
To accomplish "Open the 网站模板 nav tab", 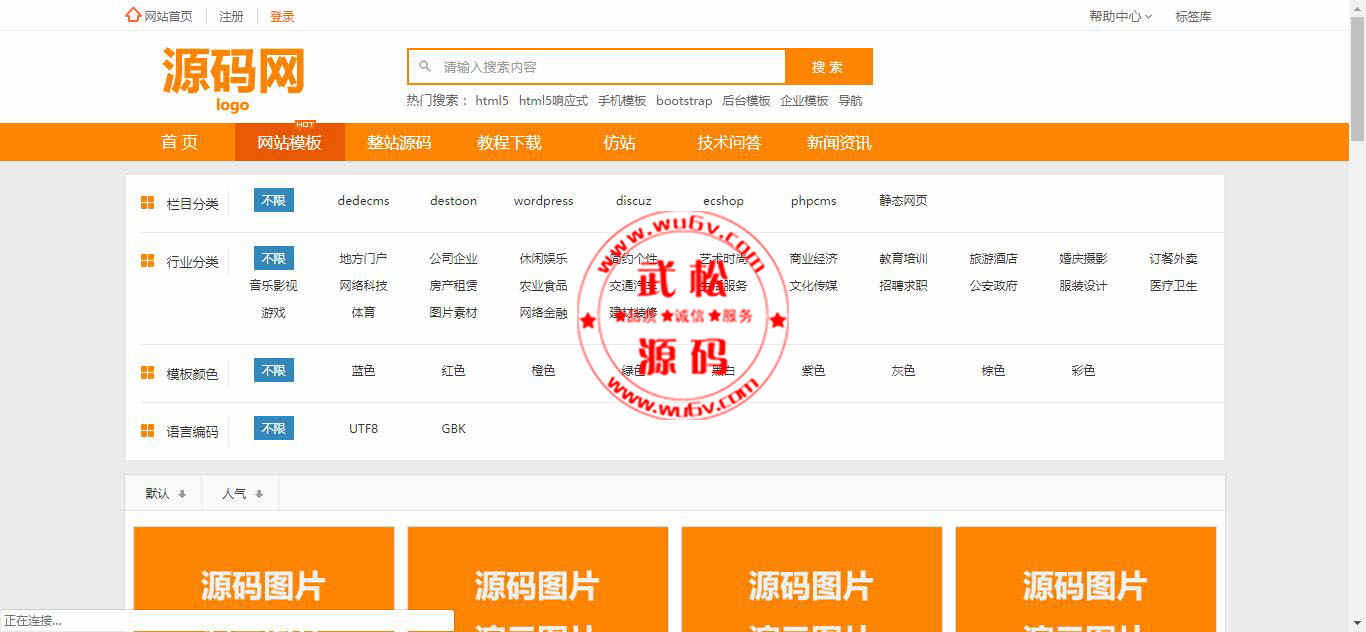I will tap(290, 142).
